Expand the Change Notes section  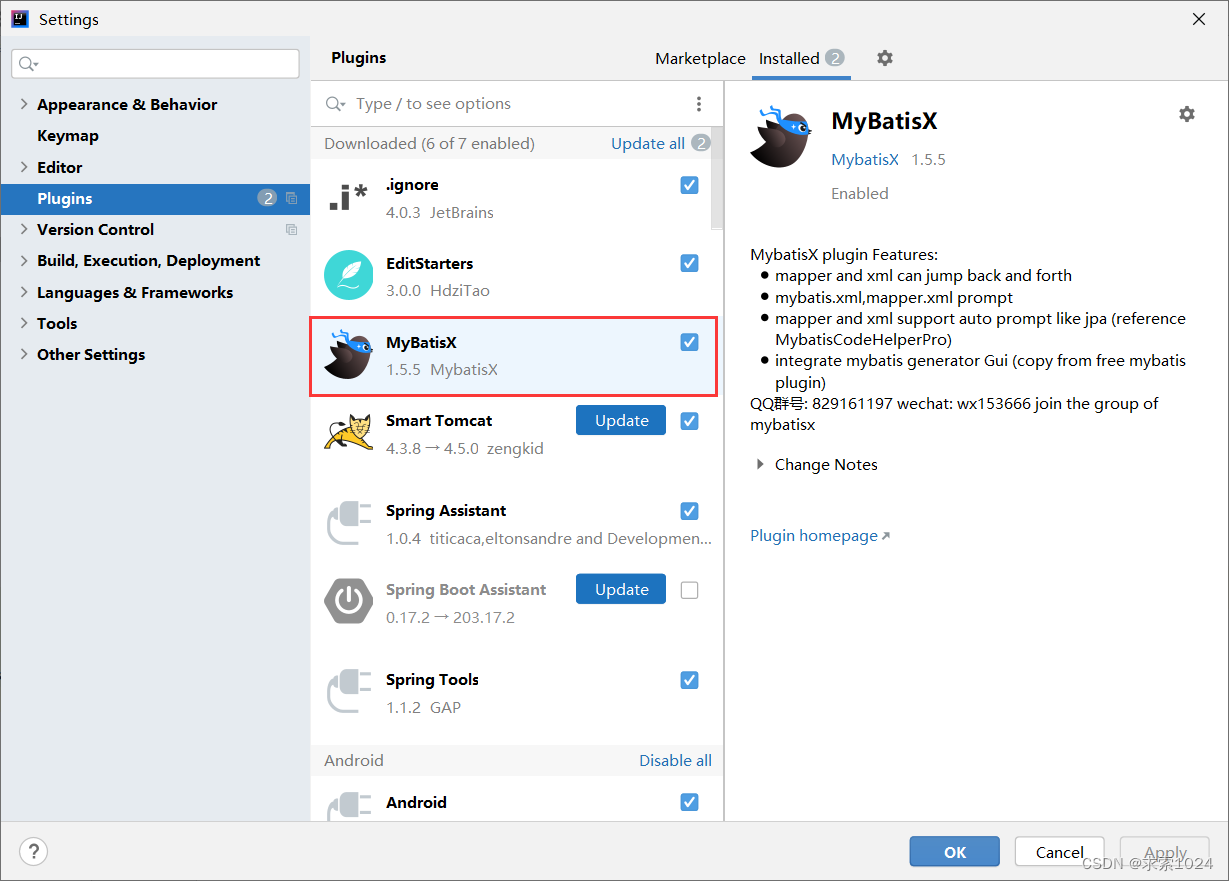point(760,464)
